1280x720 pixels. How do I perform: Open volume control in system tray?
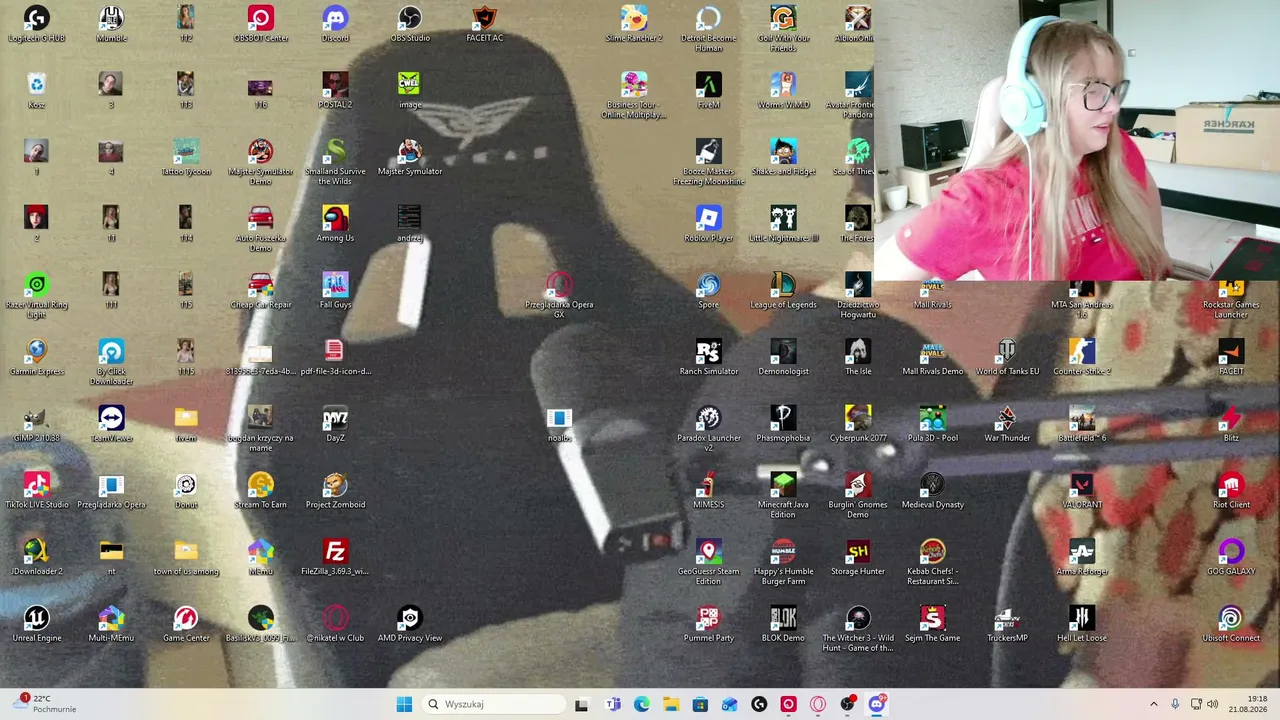click(1212, 704)
